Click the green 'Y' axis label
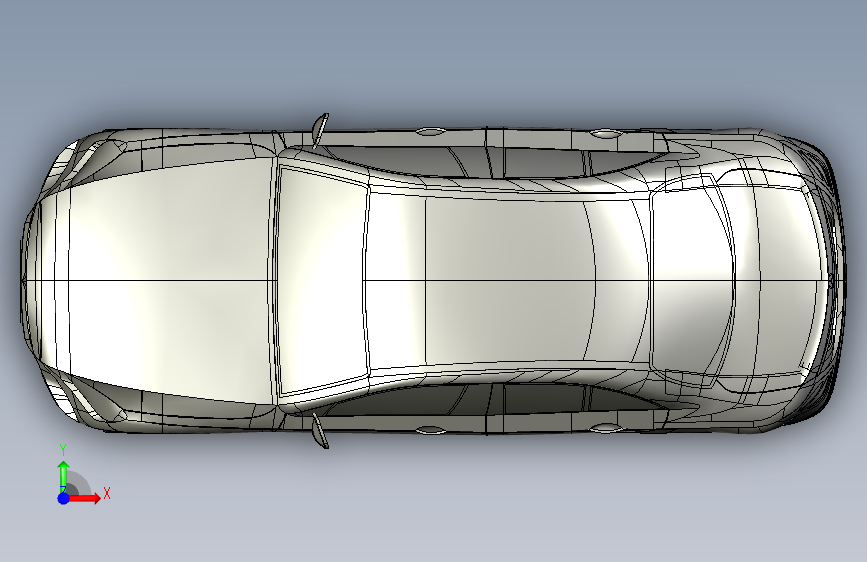The image size is (867, 562). (63, 450)
